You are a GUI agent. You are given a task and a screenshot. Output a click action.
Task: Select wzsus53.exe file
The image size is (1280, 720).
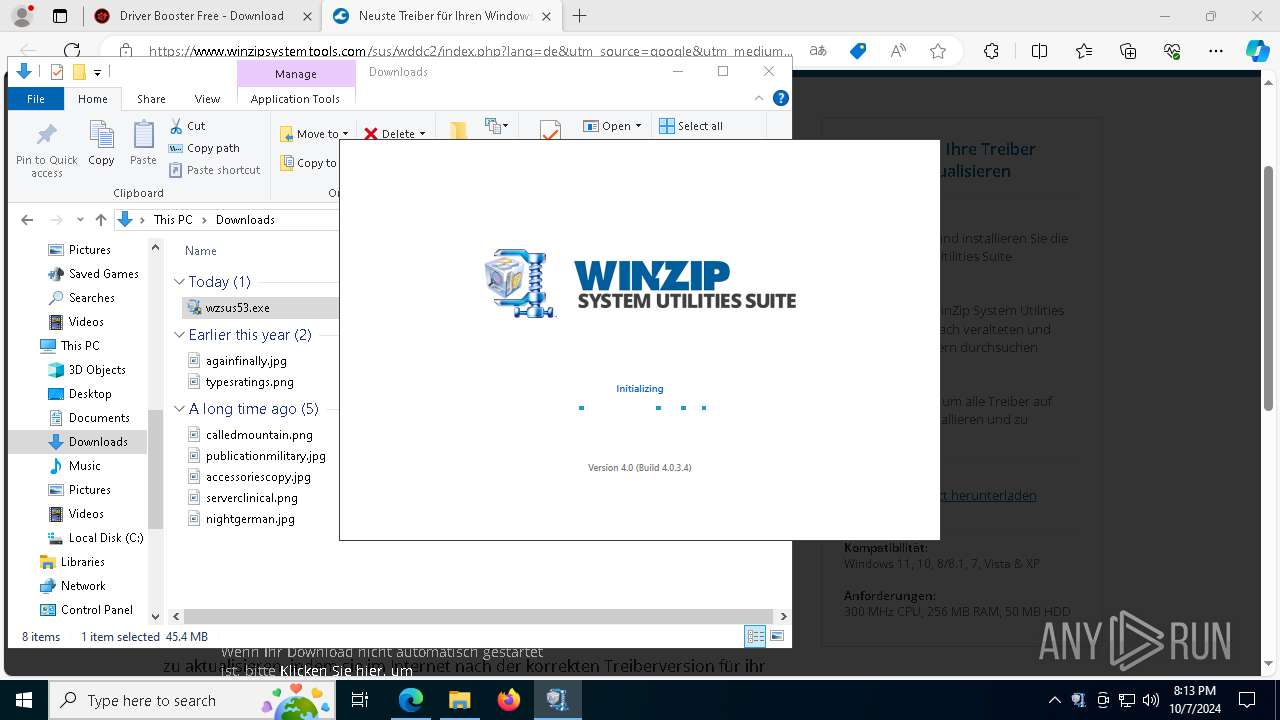[x=238, y=308]
